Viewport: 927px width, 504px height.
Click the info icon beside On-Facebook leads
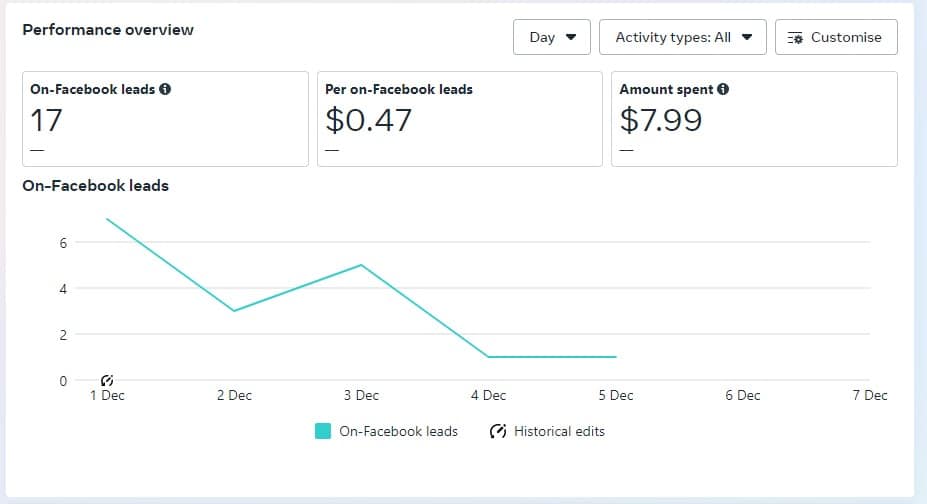tap(165, 89)
